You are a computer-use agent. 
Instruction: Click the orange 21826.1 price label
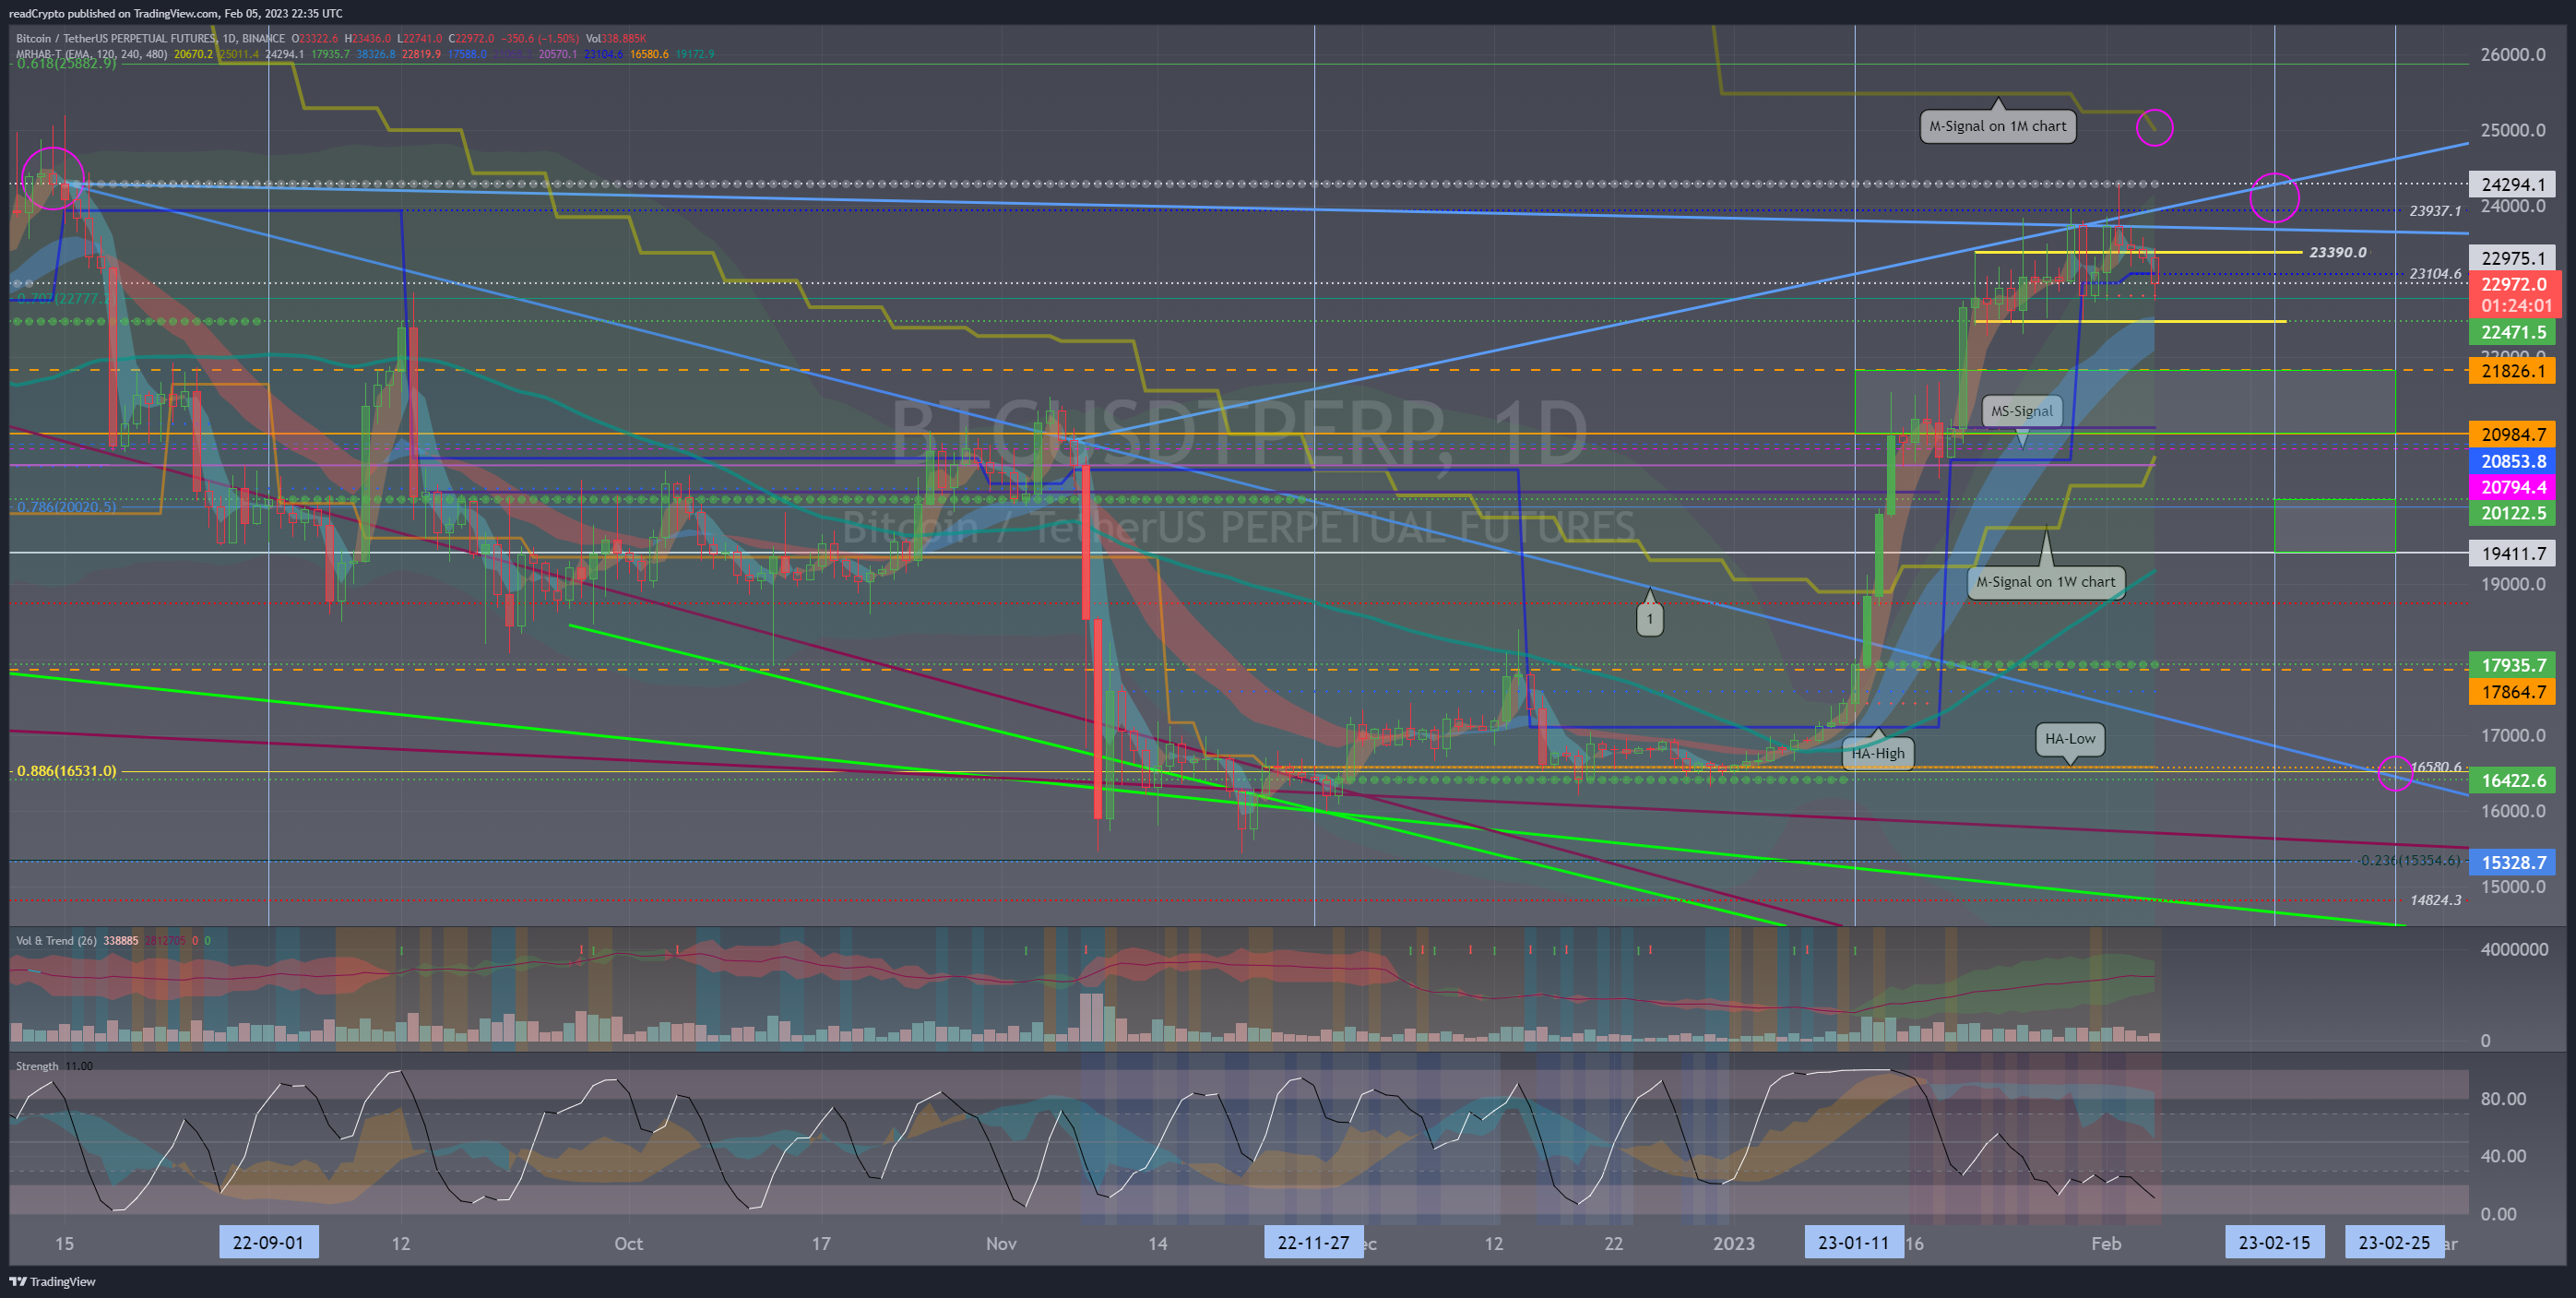(x=2512, y=371)
